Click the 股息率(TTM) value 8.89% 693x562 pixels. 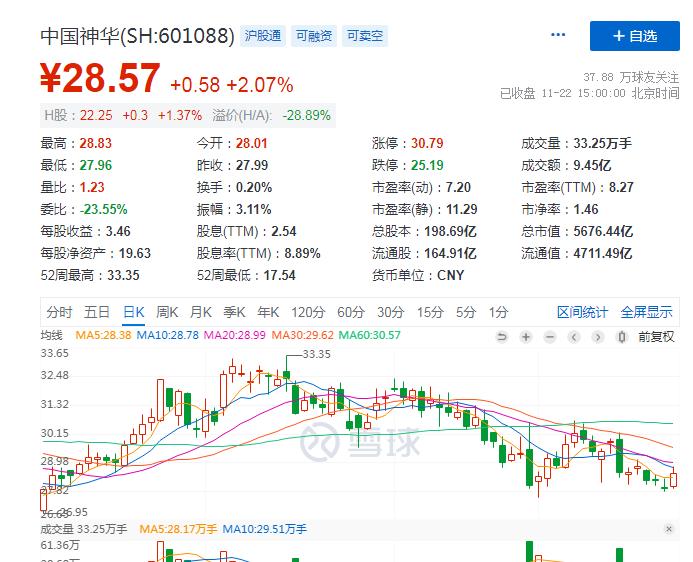tap(302, 254)
